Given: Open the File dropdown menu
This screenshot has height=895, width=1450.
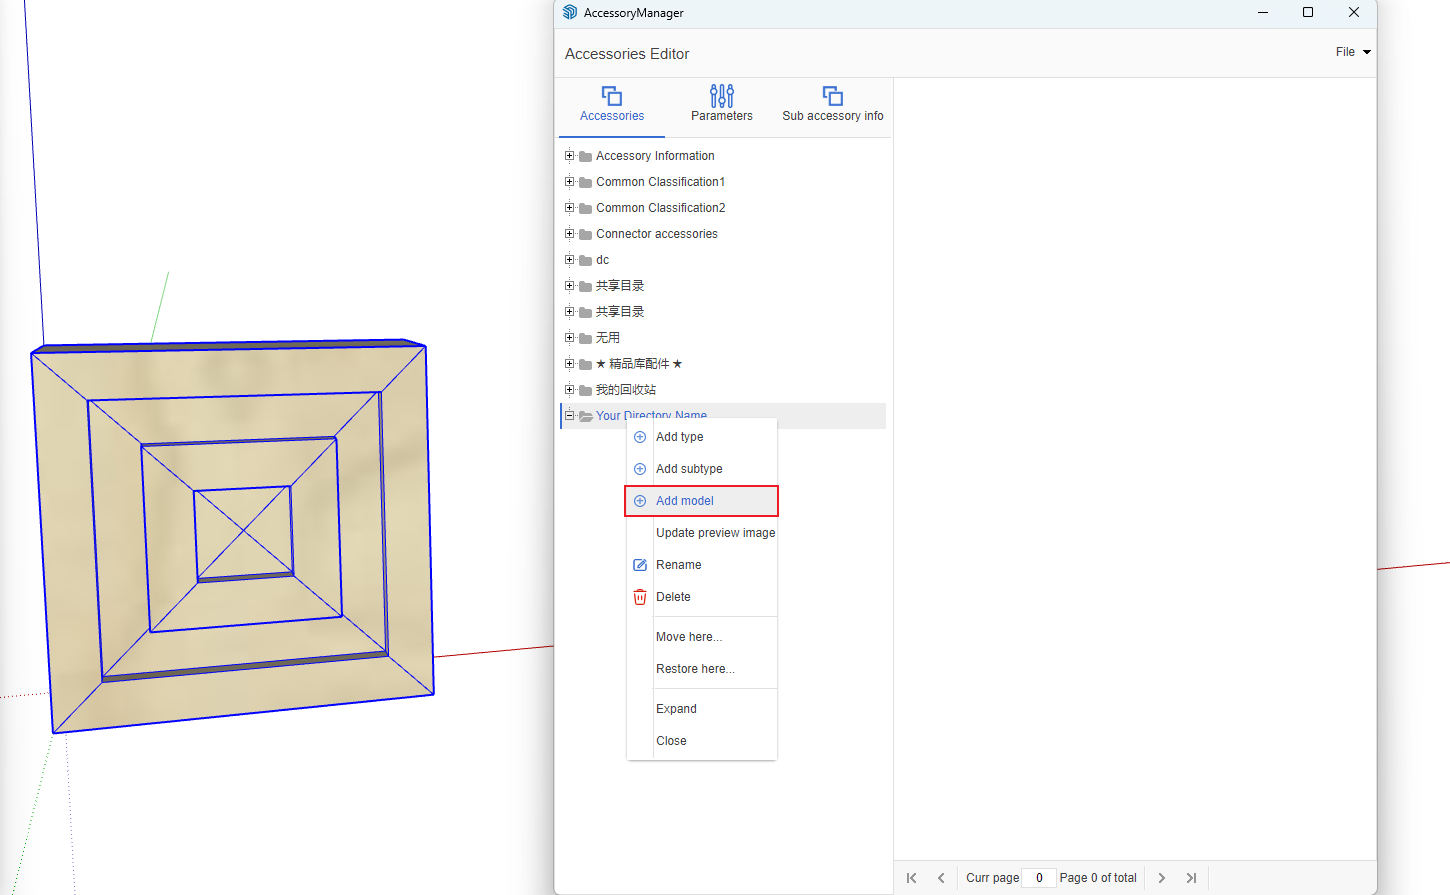Looking at the screenshot, I should 1352,52.
